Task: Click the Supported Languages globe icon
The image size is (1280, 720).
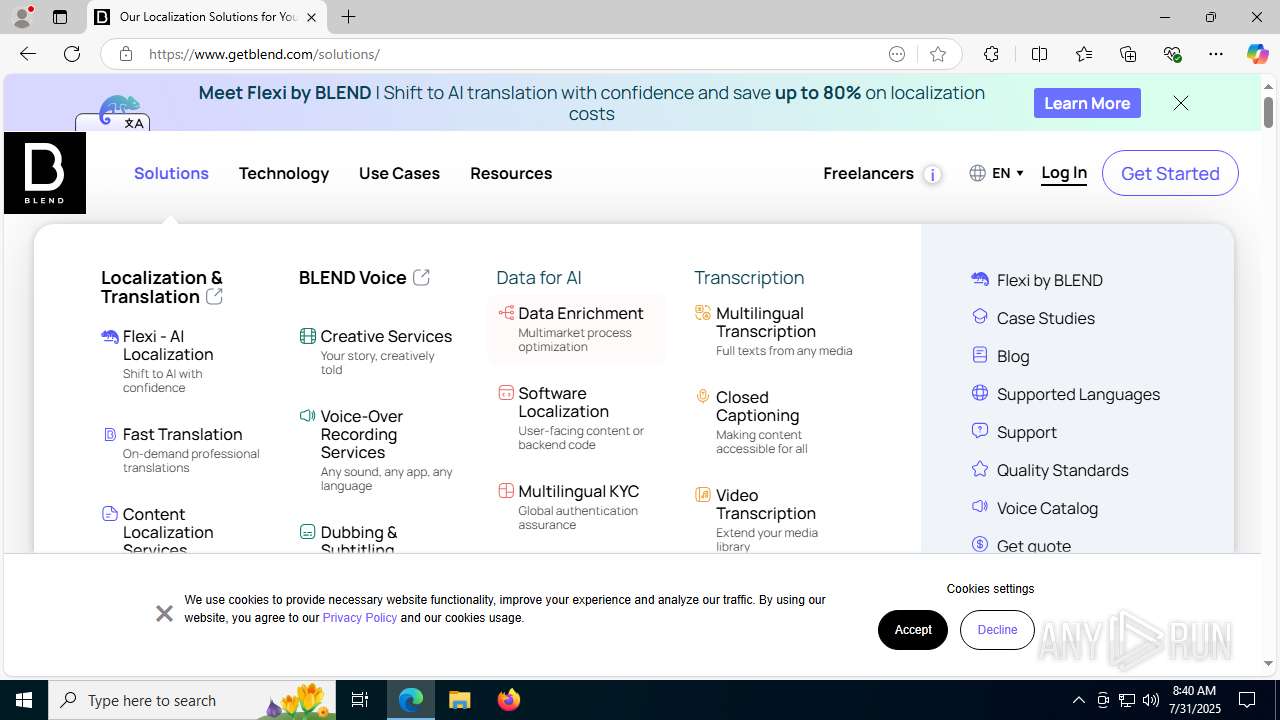Action: (x=980, y=393)
